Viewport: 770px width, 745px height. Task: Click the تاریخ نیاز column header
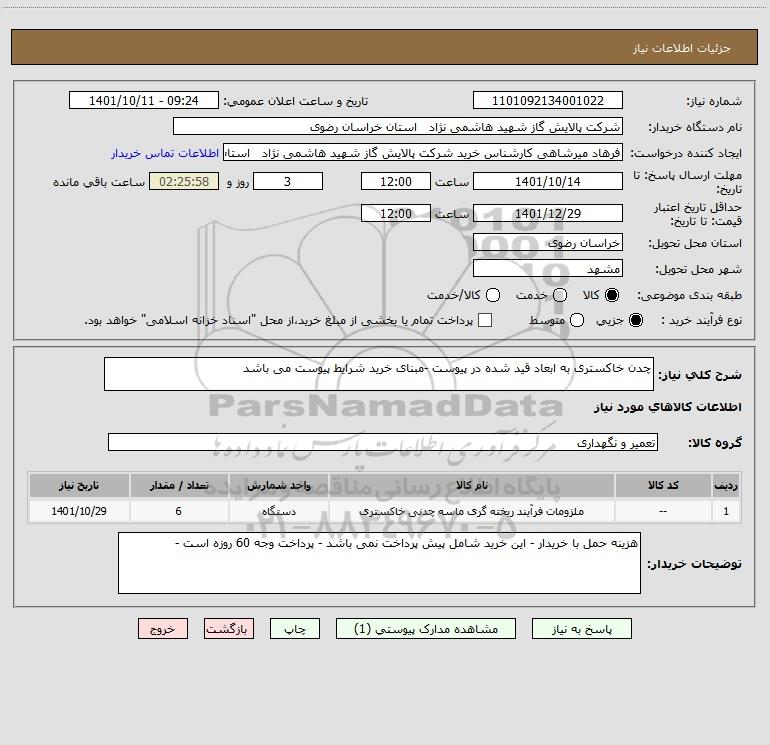click(79, 485)
